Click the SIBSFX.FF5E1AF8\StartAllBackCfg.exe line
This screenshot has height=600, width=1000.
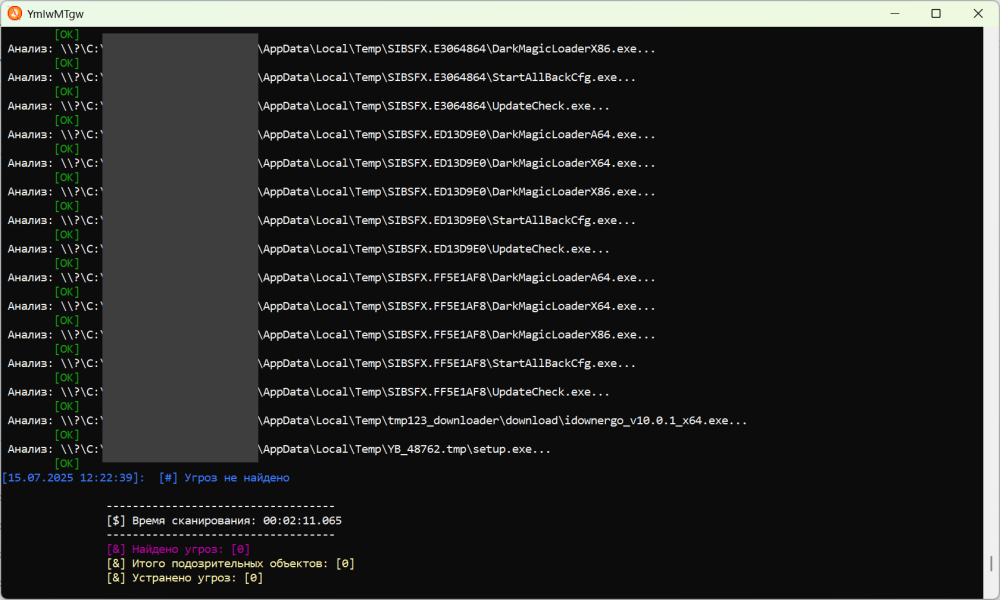click(321, 363)
